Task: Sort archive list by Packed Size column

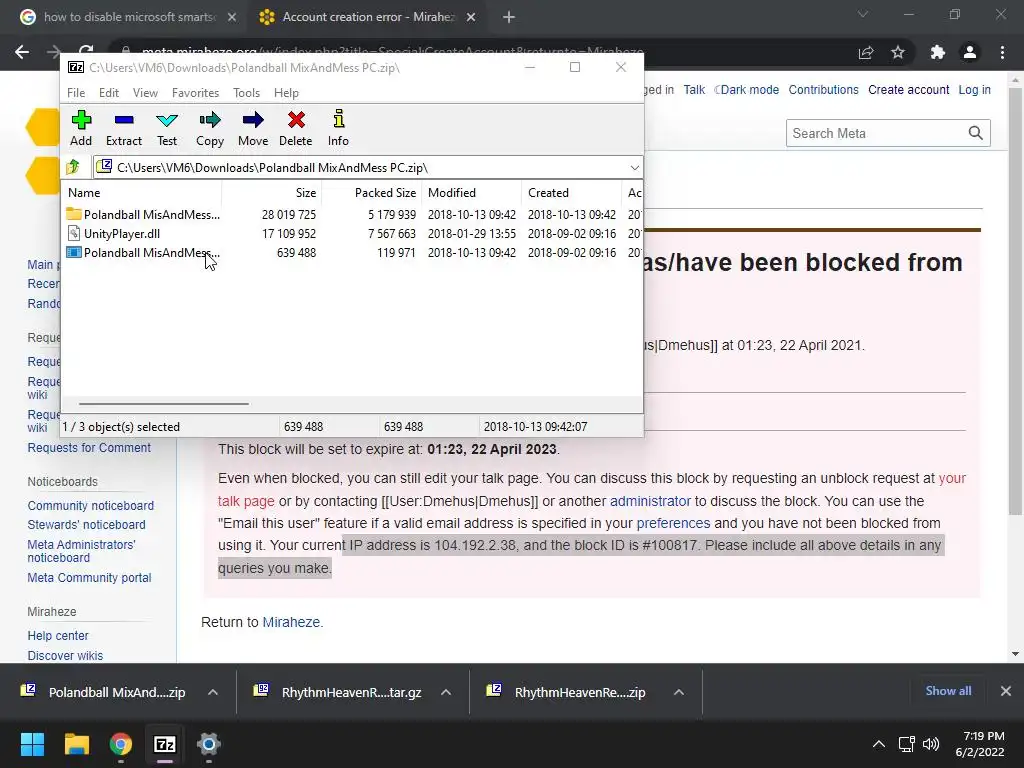Action: (371, 193)
